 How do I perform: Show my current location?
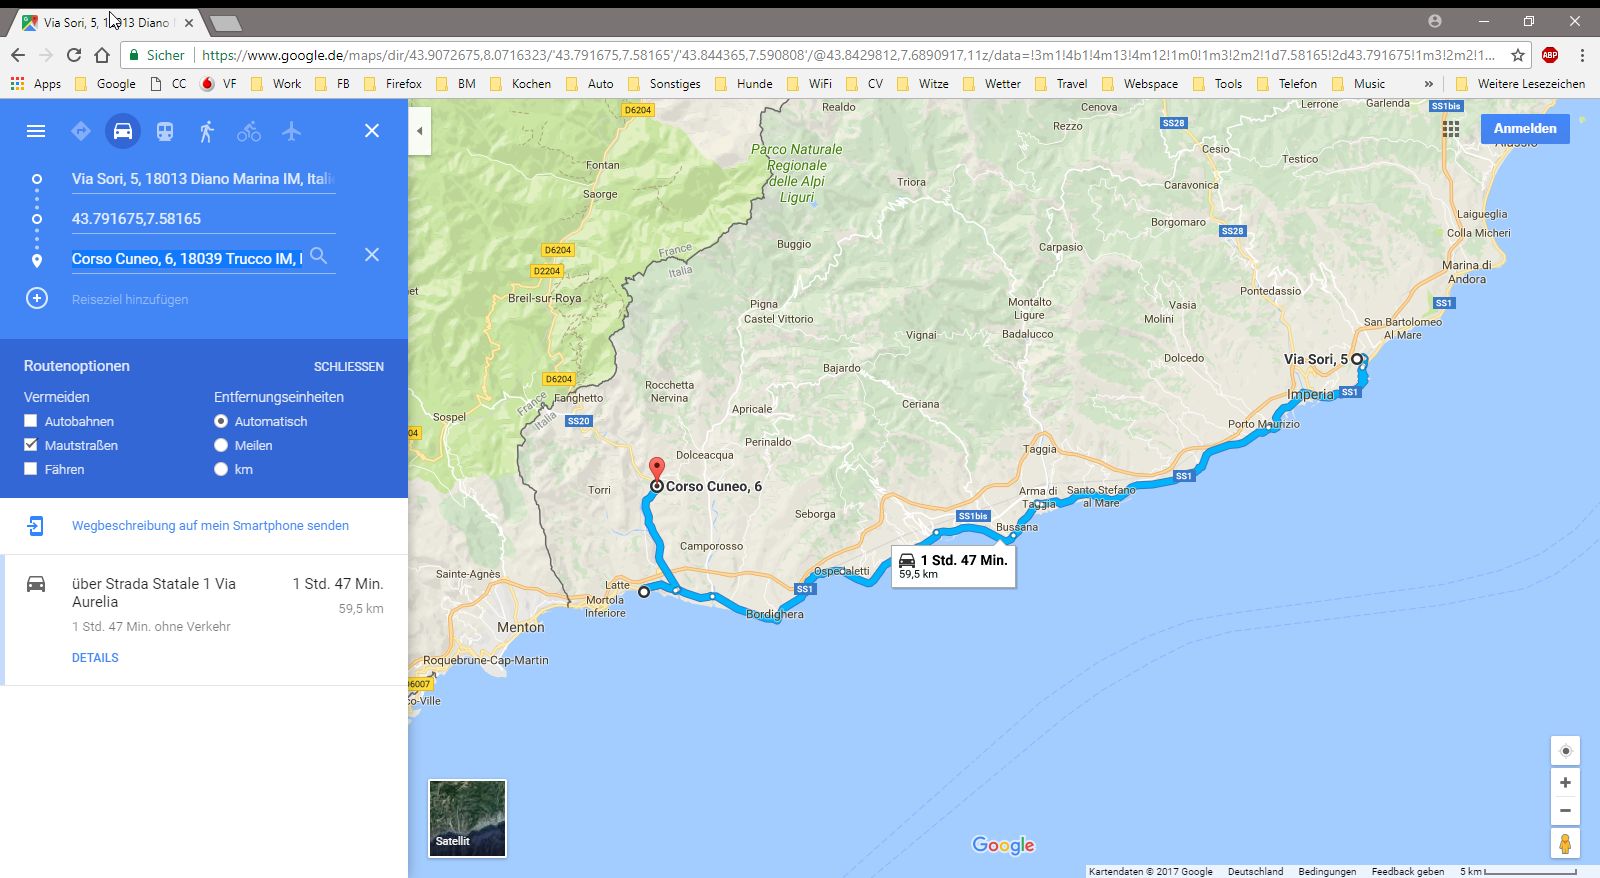(1565, 751)
